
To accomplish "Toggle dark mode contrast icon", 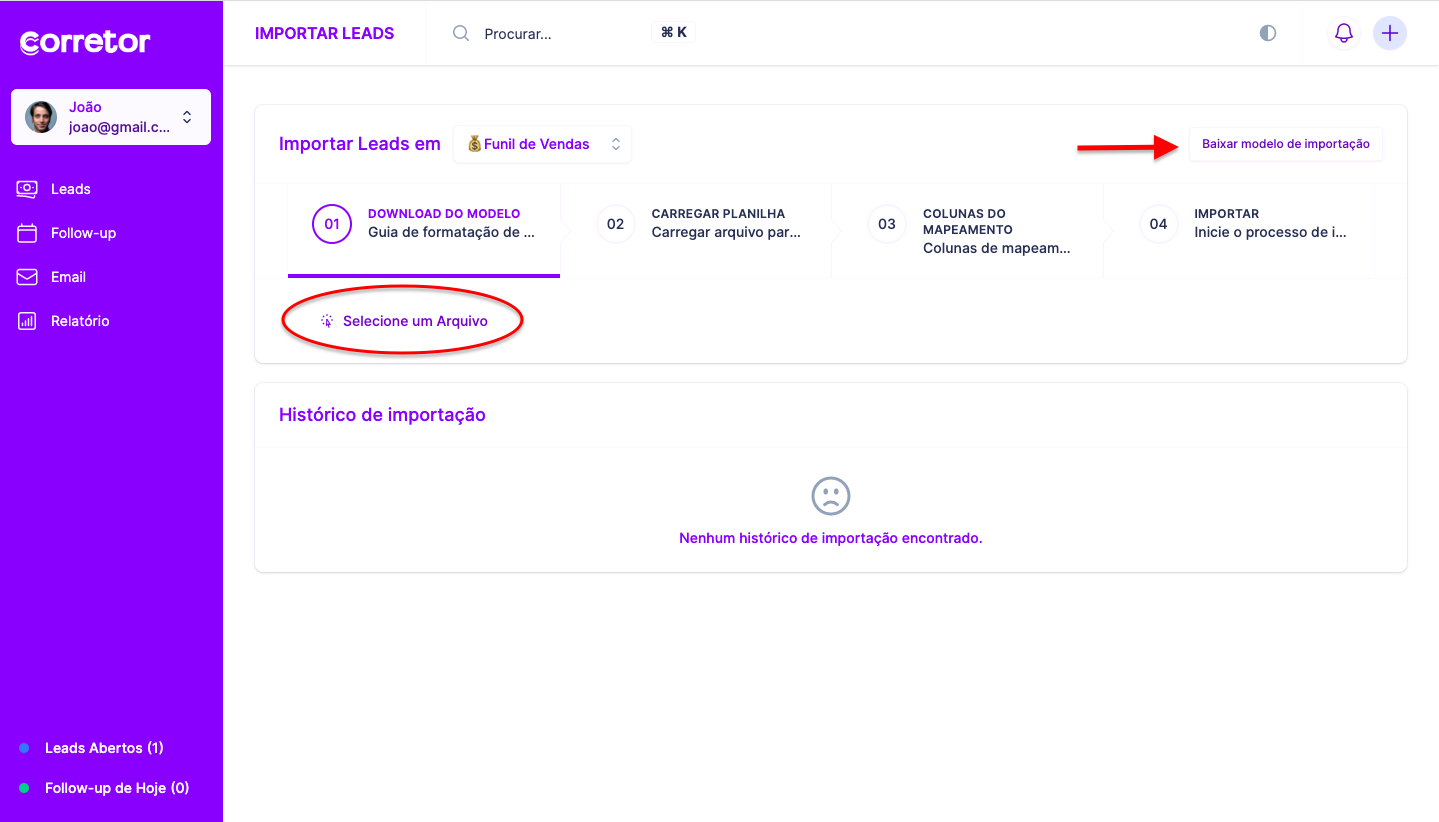I will click(x=1268, y=33).
